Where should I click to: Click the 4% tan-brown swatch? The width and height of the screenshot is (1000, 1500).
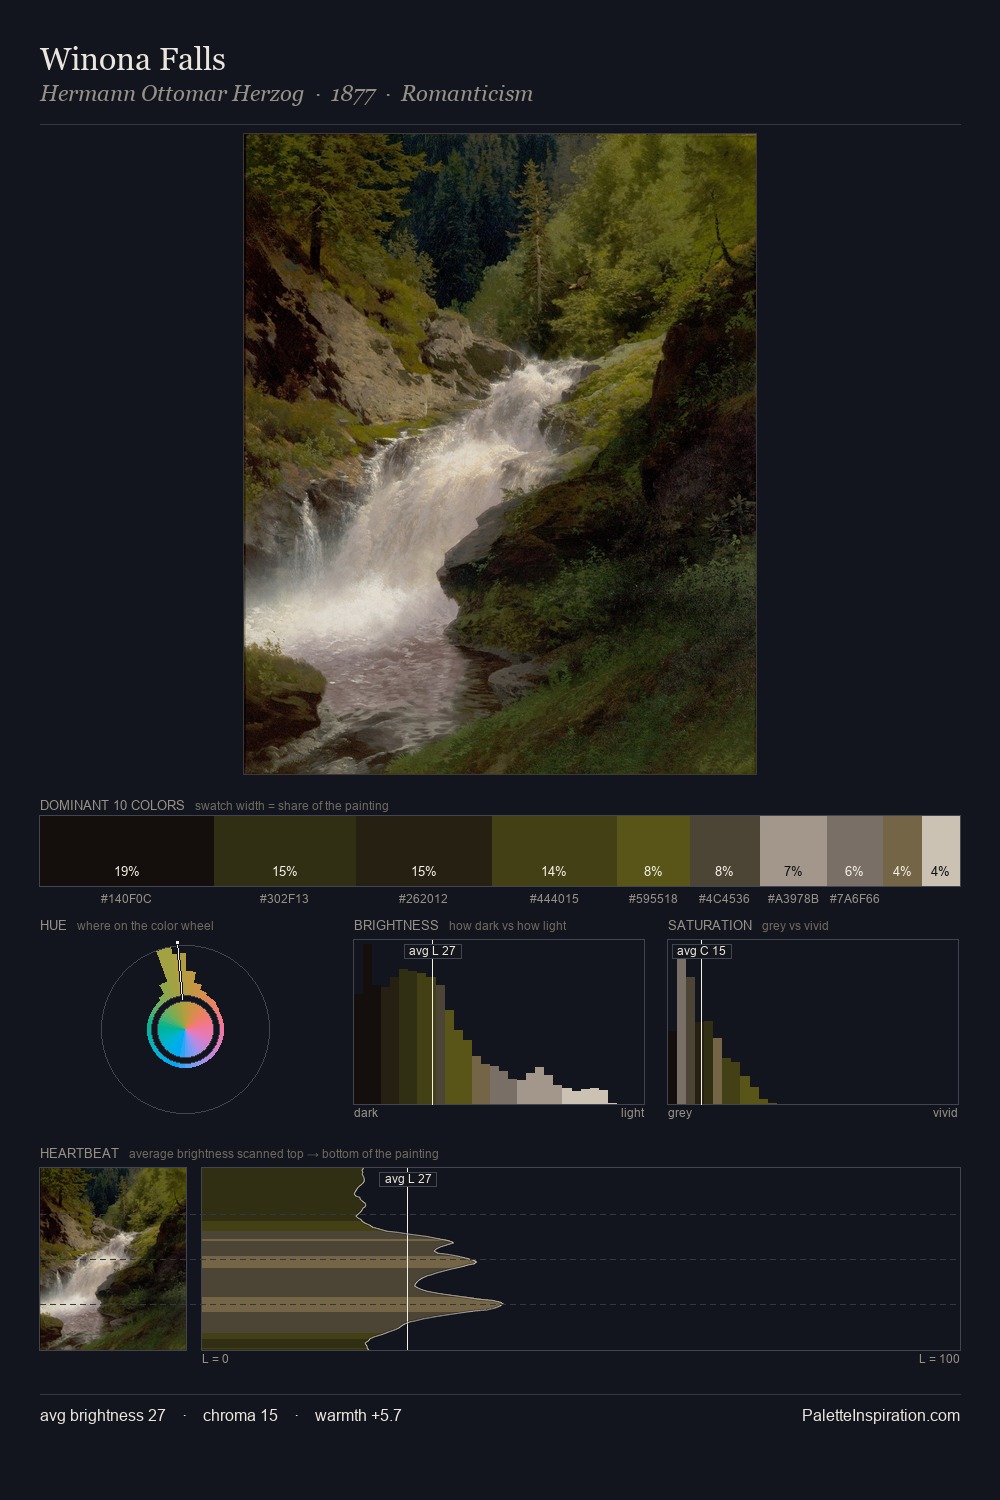[x=902, y=851]
